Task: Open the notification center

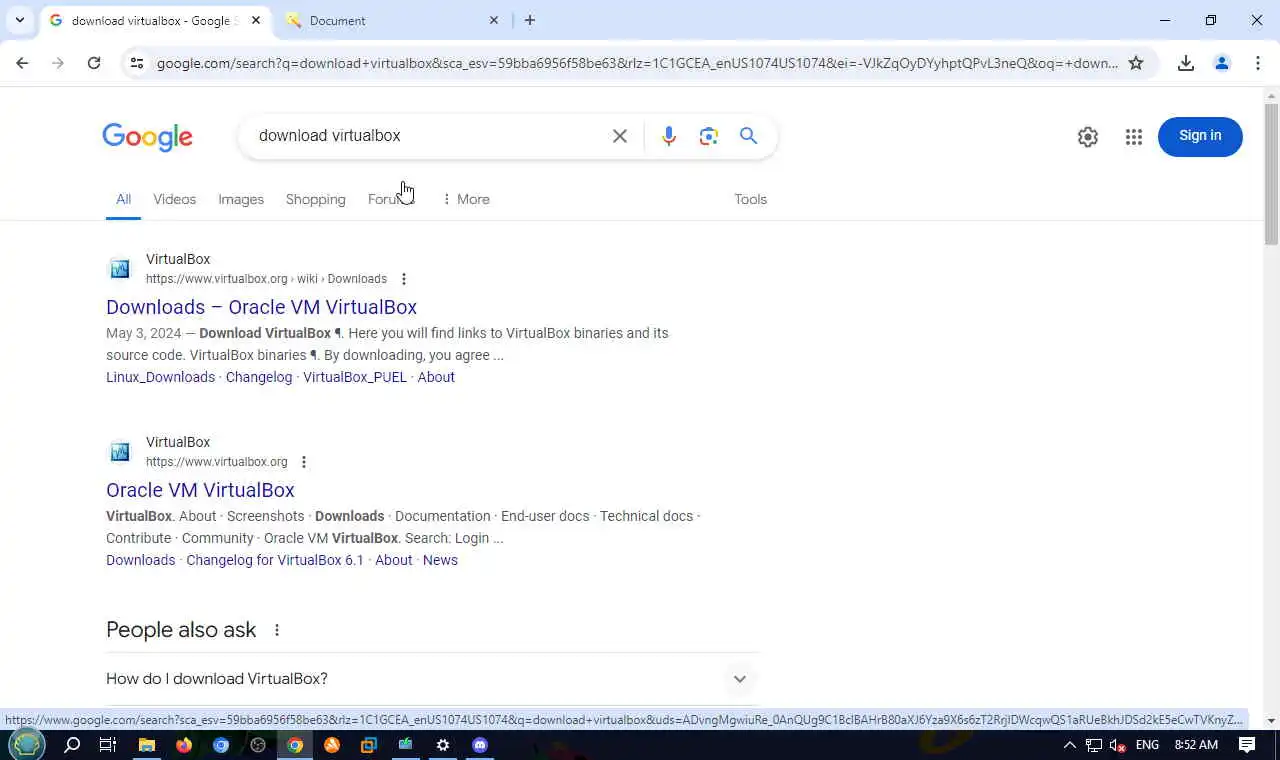Action: [x=1247, y=745]
